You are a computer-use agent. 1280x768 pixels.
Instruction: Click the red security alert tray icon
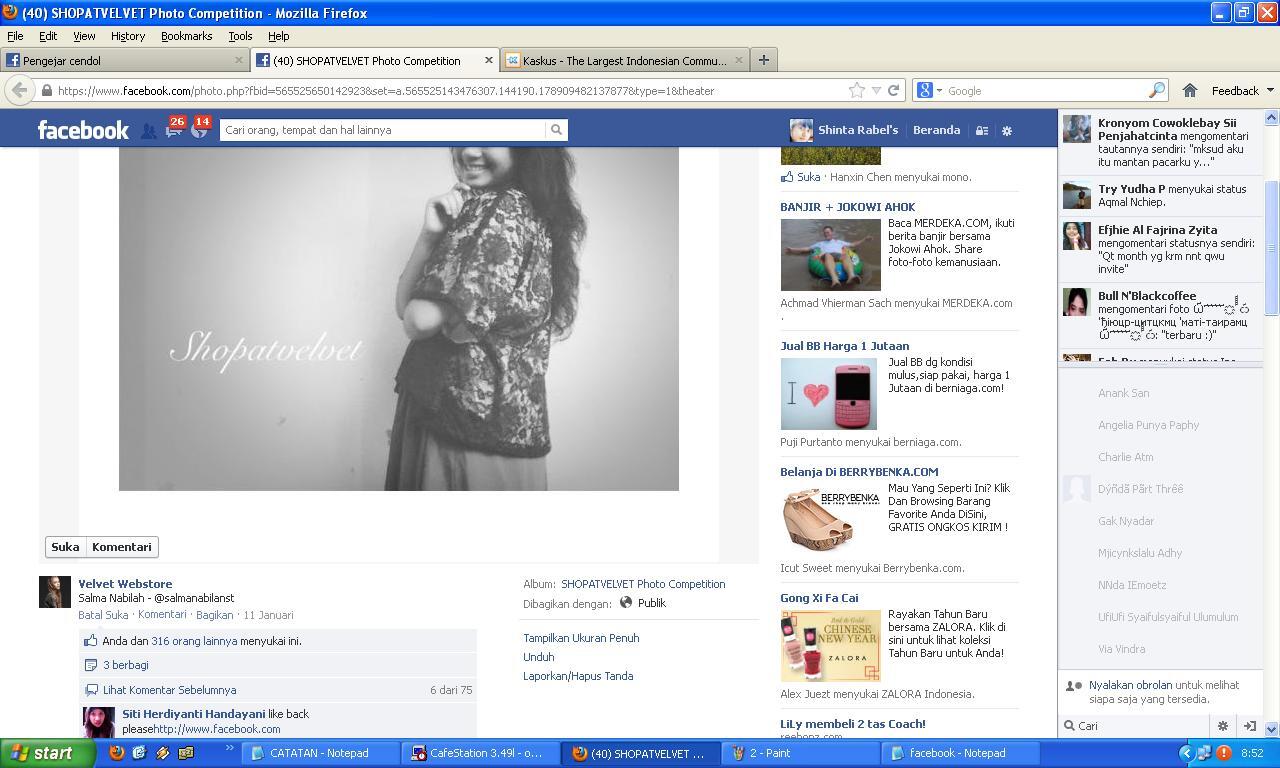click(1223, 753)
